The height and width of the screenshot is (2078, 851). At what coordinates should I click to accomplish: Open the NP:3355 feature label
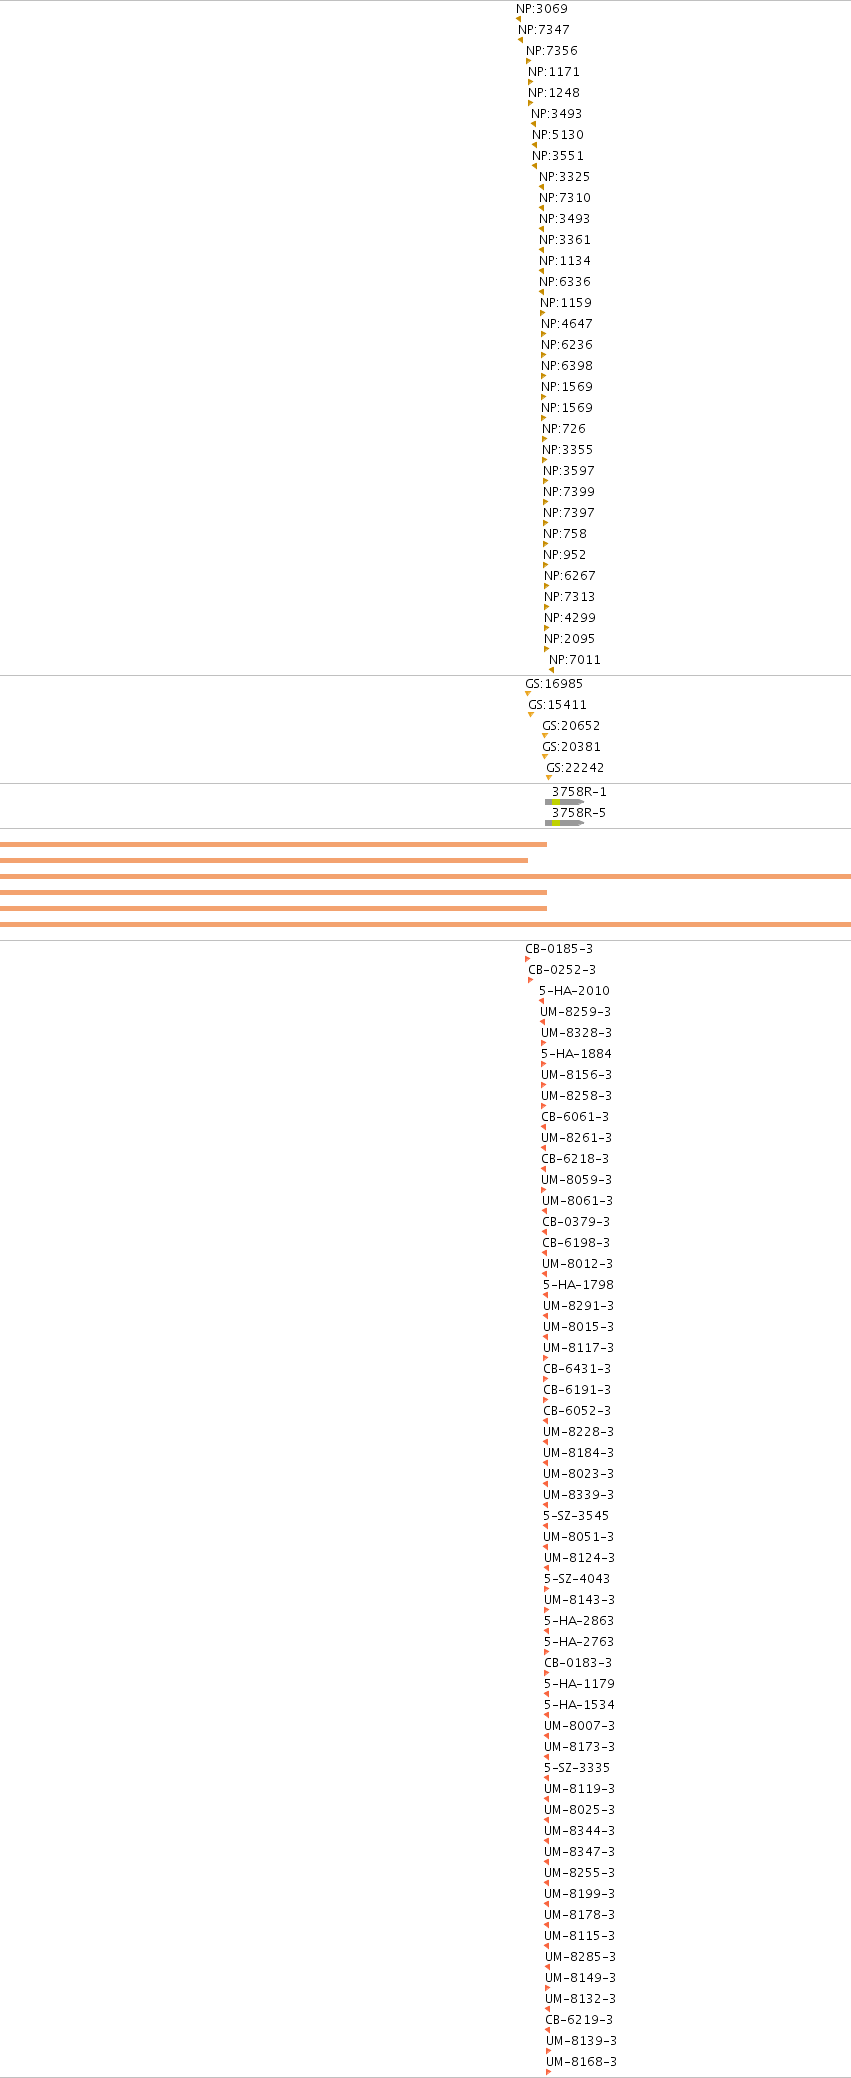point(568,450)
